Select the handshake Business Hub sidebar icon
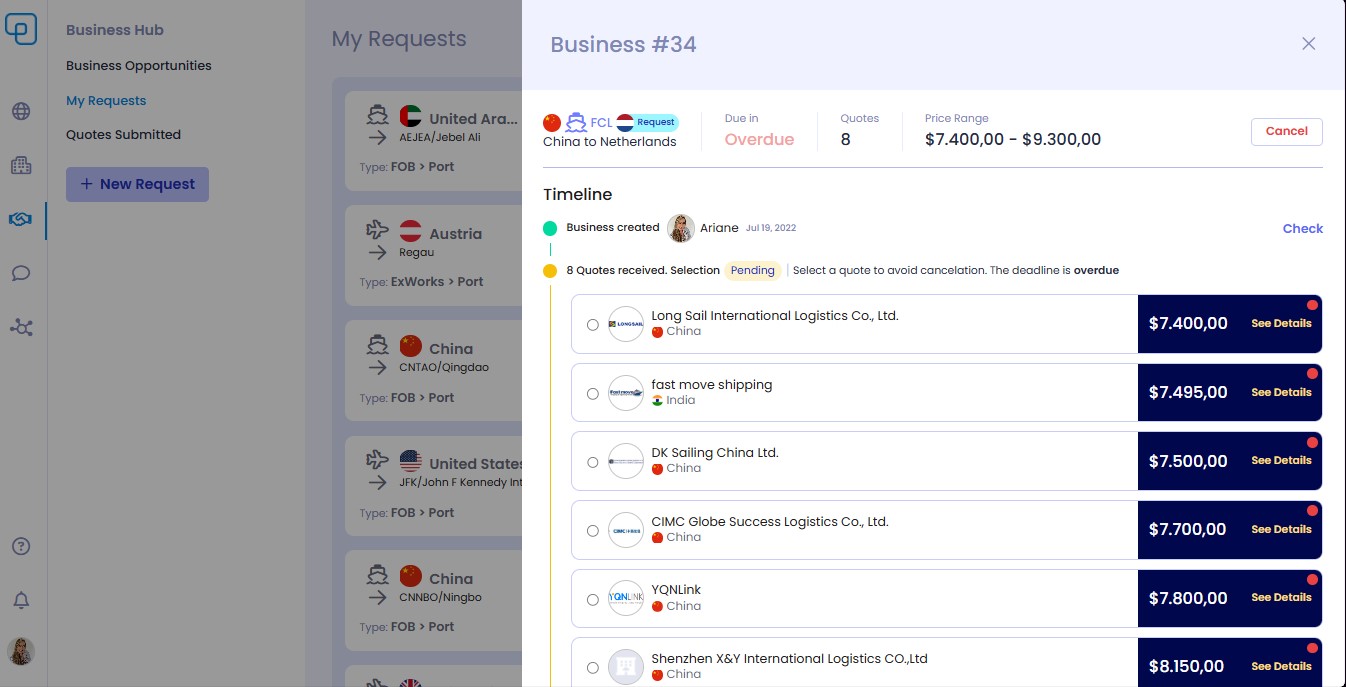 (21, 219)
